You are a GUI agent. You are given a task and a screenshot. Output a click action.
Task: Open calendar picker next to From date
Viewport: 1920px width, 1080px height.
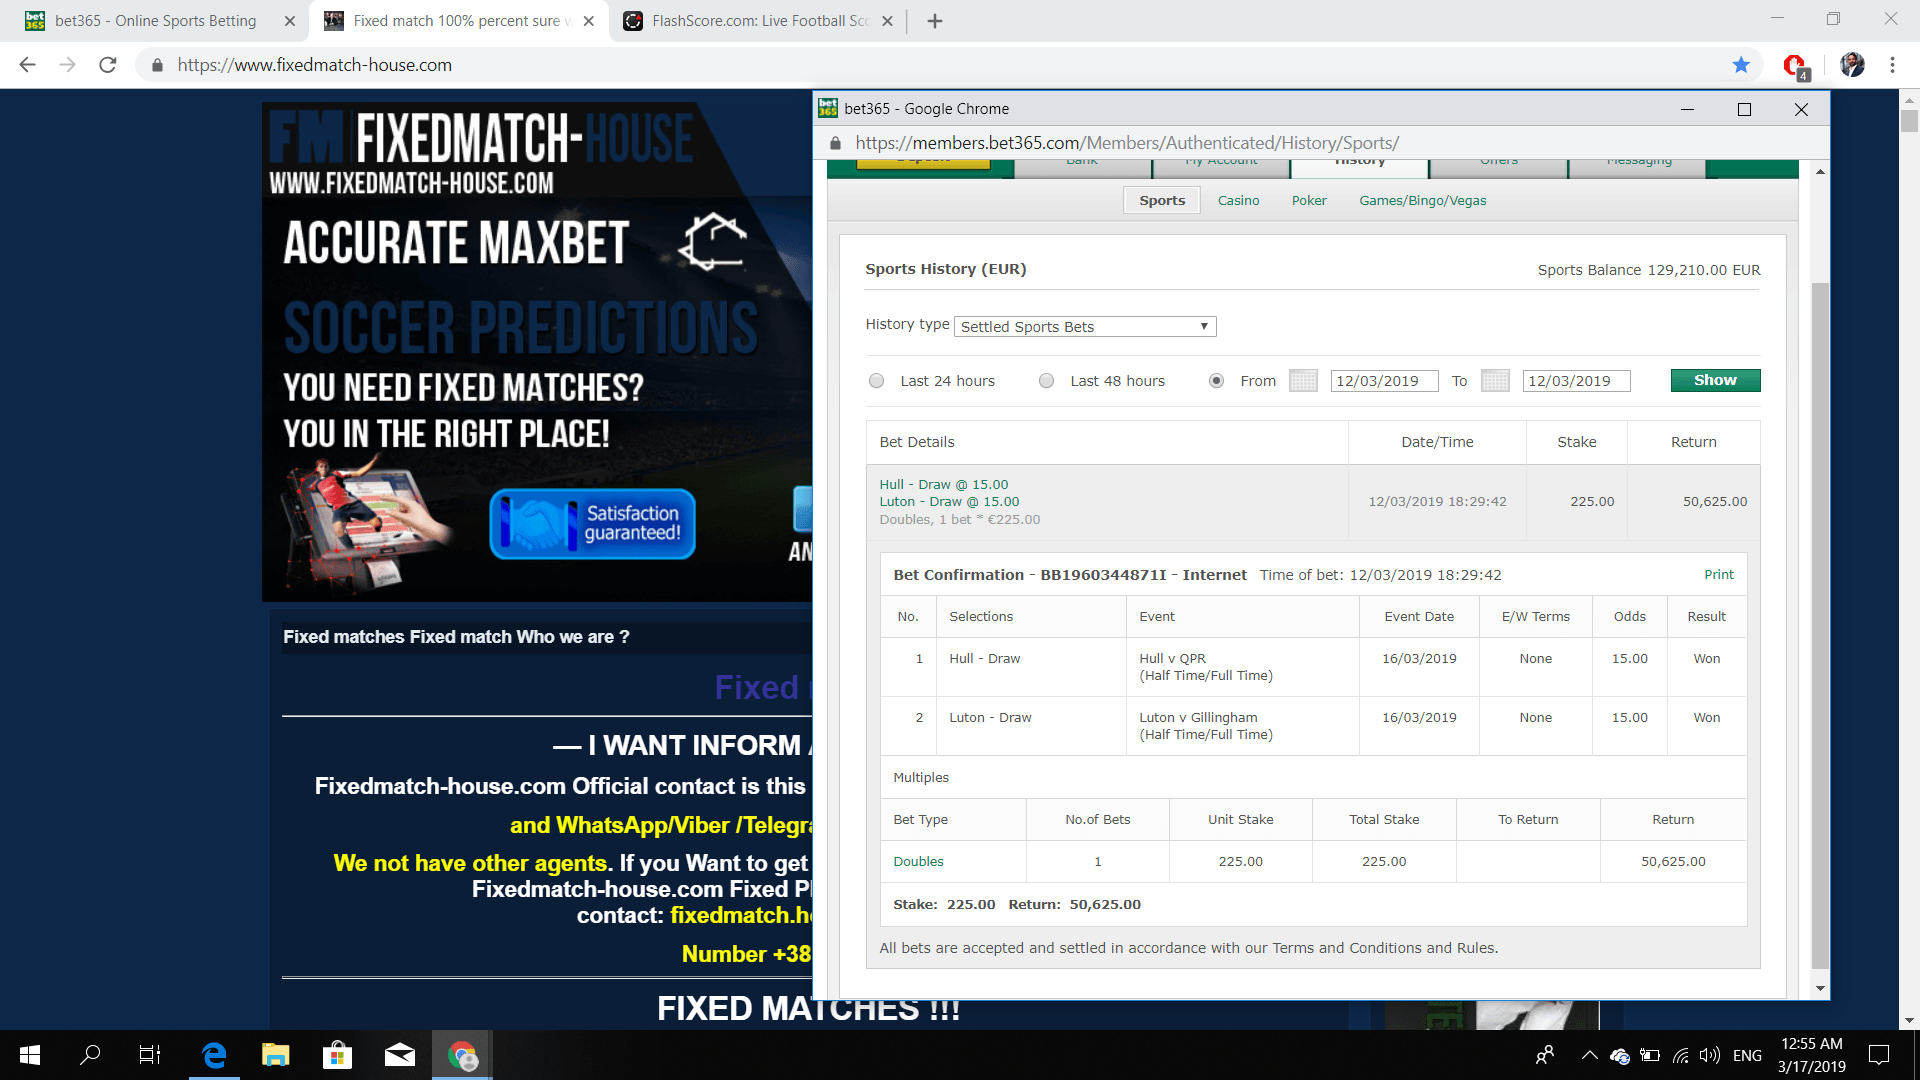click(1303, 381)
